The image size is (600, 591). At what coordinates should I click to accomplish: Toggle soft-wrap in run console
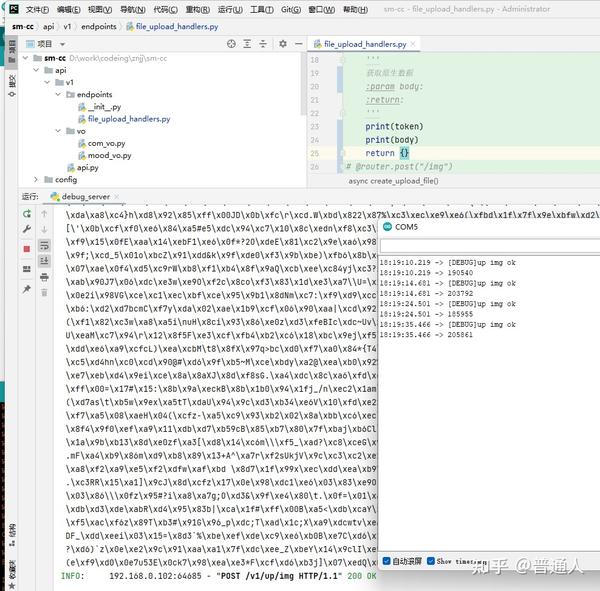[x=44, y=245]
